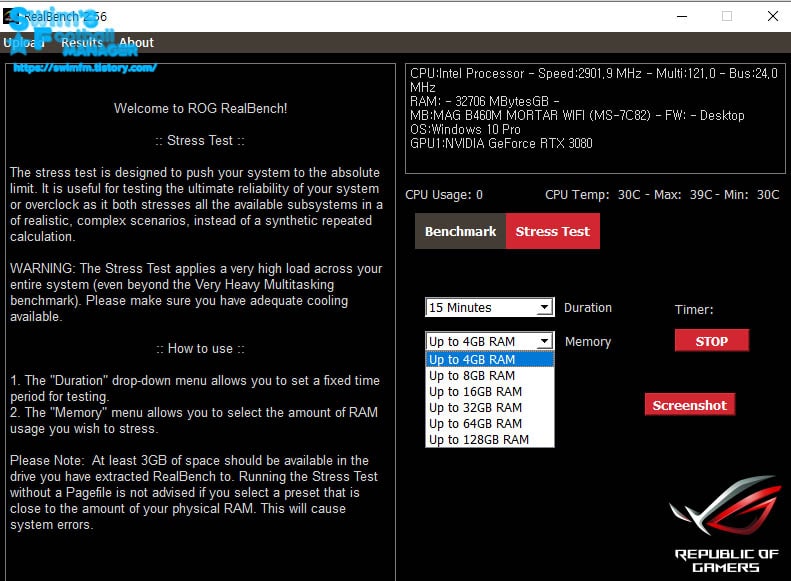Choose Up to 32GB RAM option

[x=489, y=408]
